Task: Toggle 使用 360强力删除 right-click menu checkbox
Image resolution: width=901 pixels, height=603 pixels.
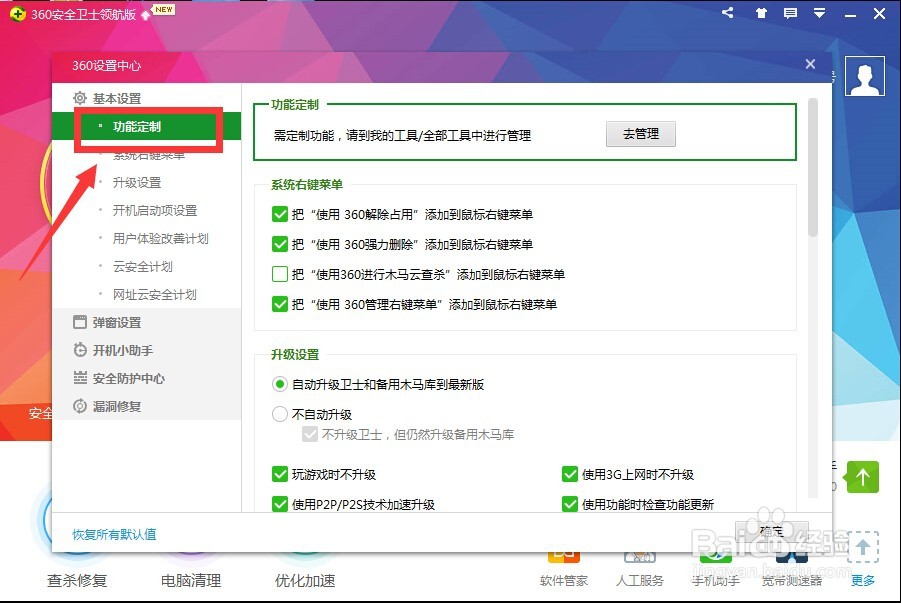Action: [280, 244]
